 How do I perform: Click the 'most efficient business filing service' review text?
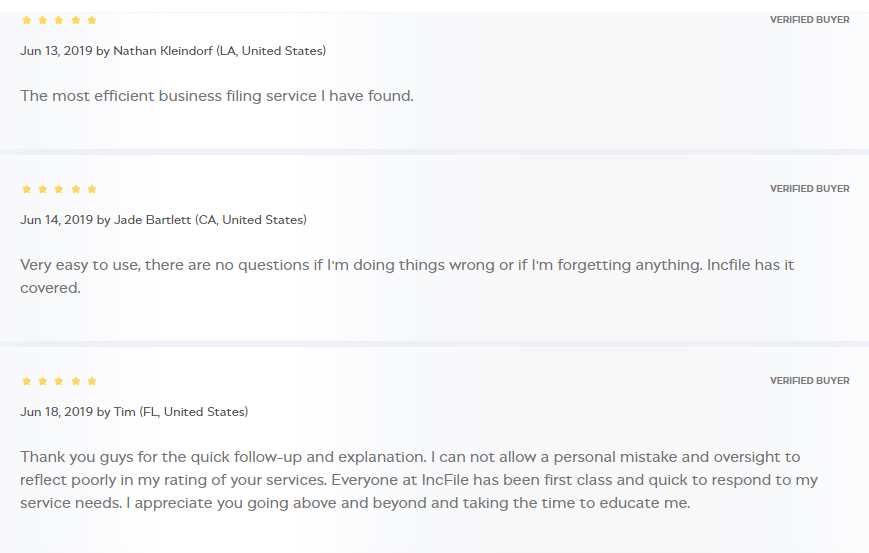point(217,96)
